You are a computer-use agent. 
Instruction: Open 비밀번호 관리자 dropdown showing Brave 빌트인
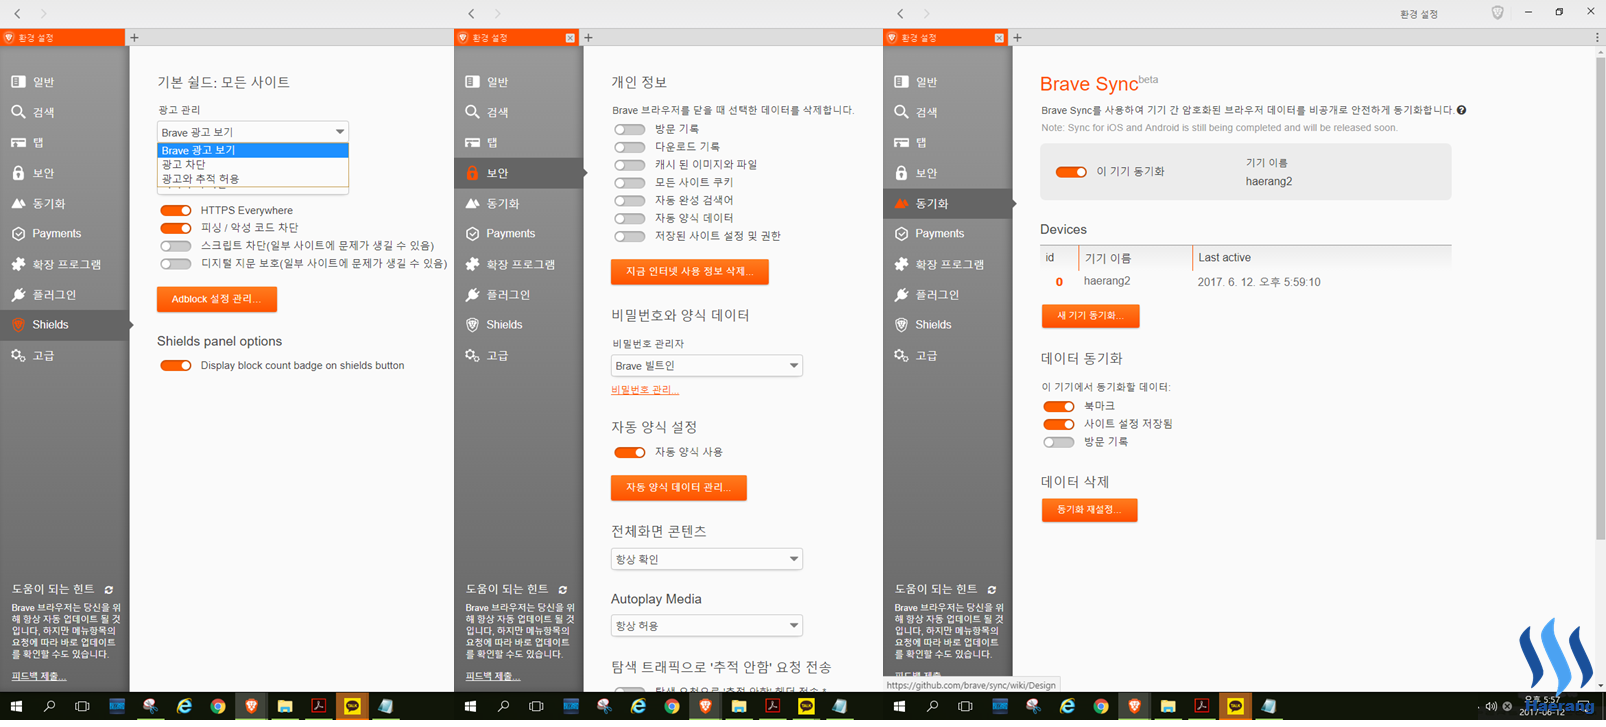click(707, 366)
